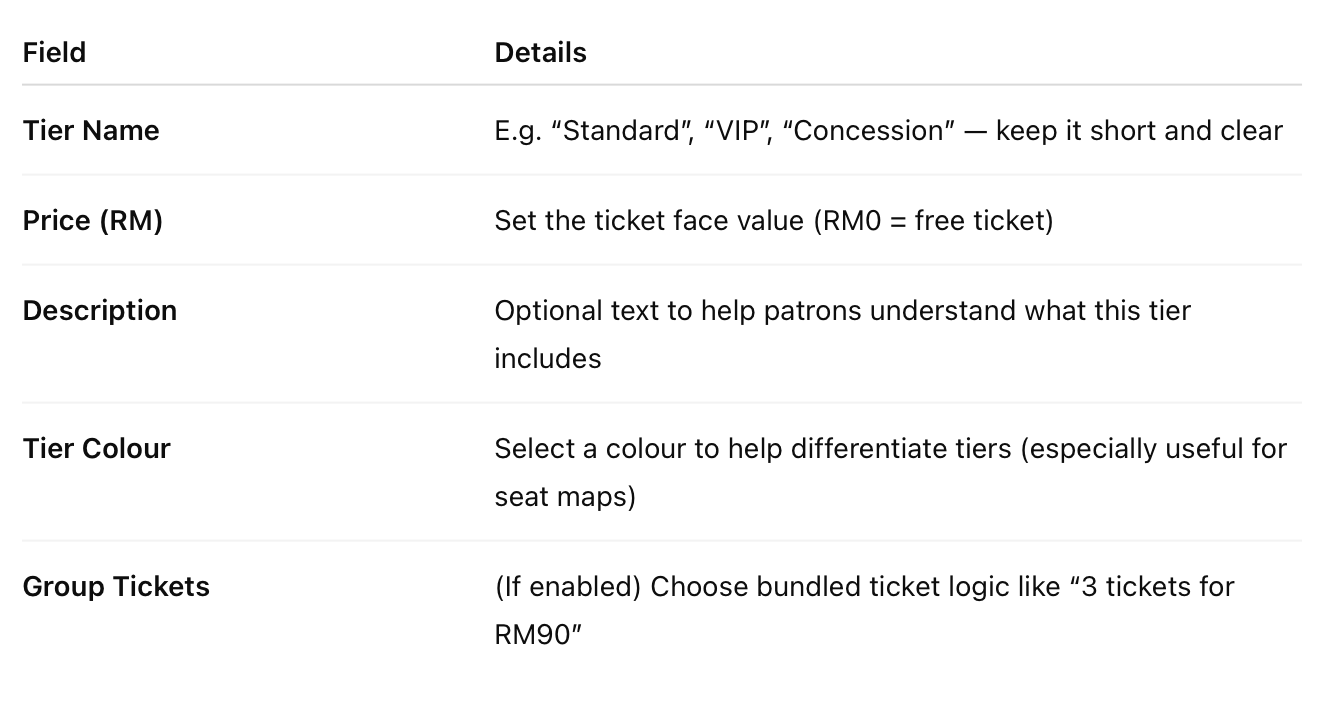Click the "(RM0 = free ticket)" note

tap(934, 220)
